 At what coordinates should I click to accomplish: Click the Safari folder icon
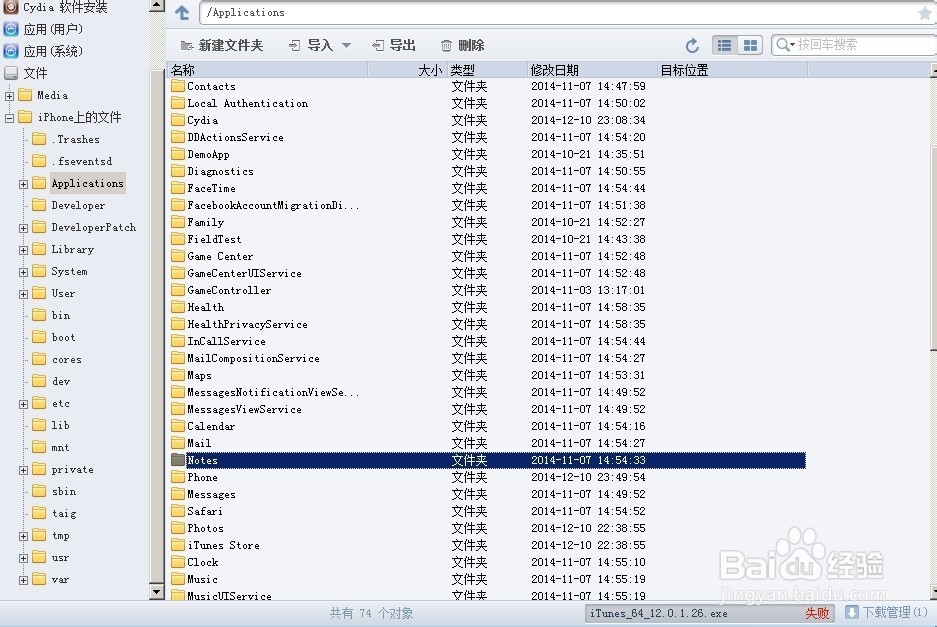coord(177,511)
